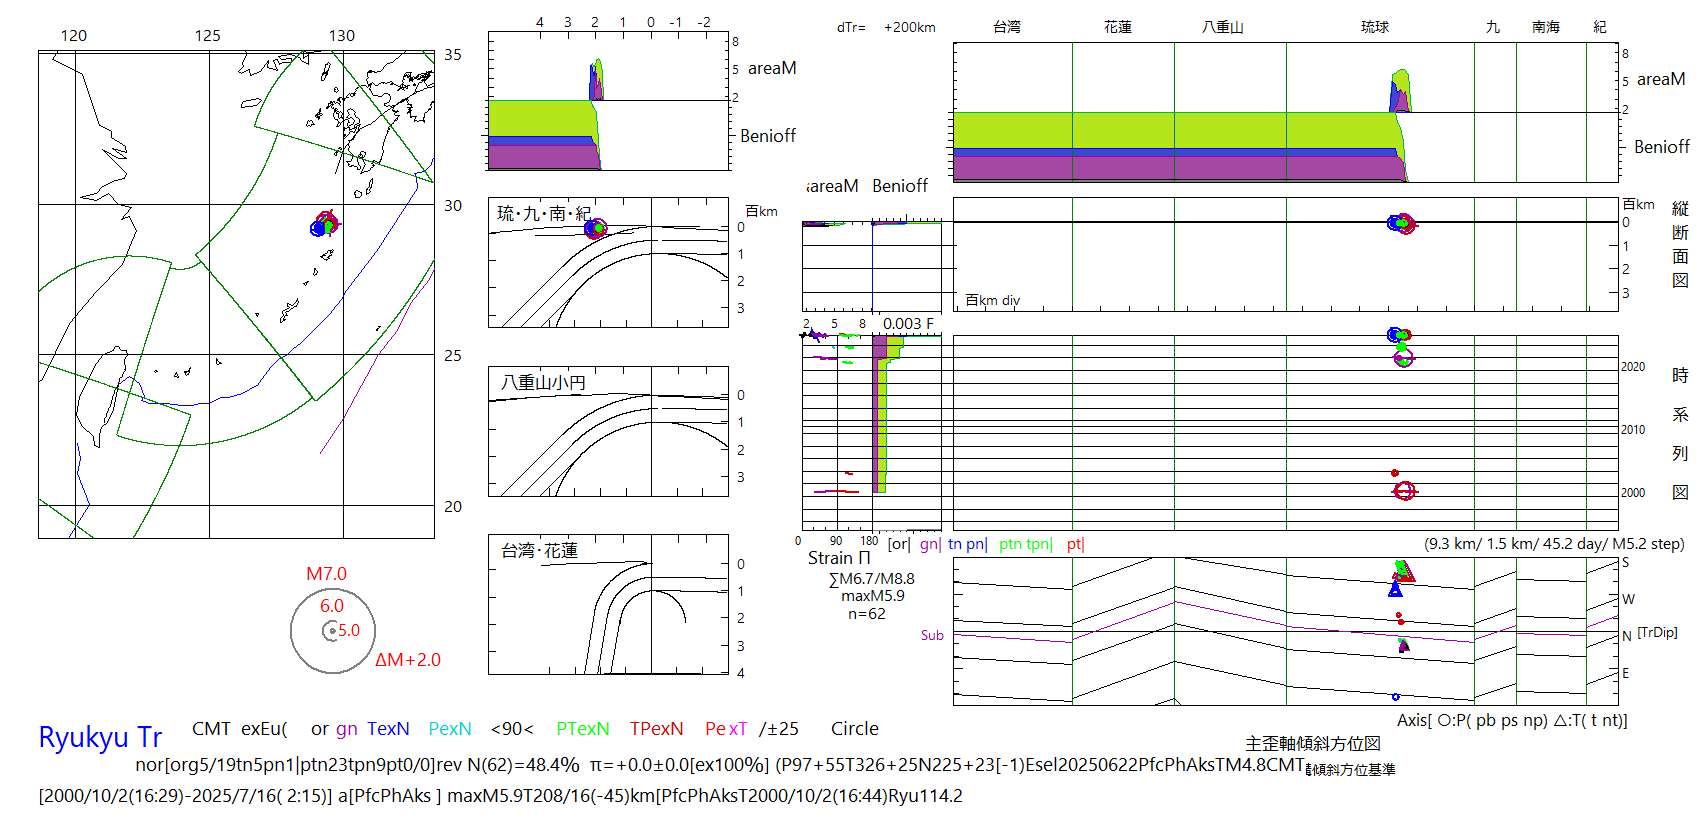The height and width of the screenshot is (830, 1700).
Task: Click the cyan PexN legend label
Action: coord(450,729)
